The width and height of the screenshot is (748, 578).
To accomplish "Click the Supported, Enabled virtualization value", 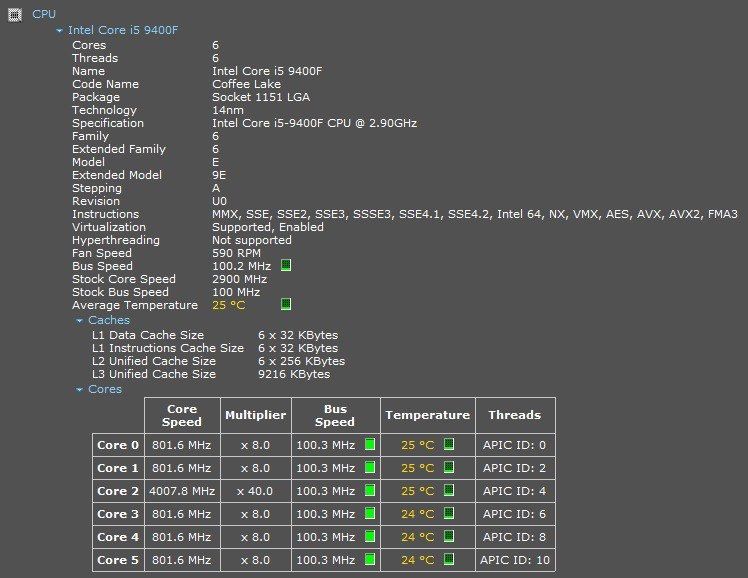I will pyautogui.click(x=268, y=227).
